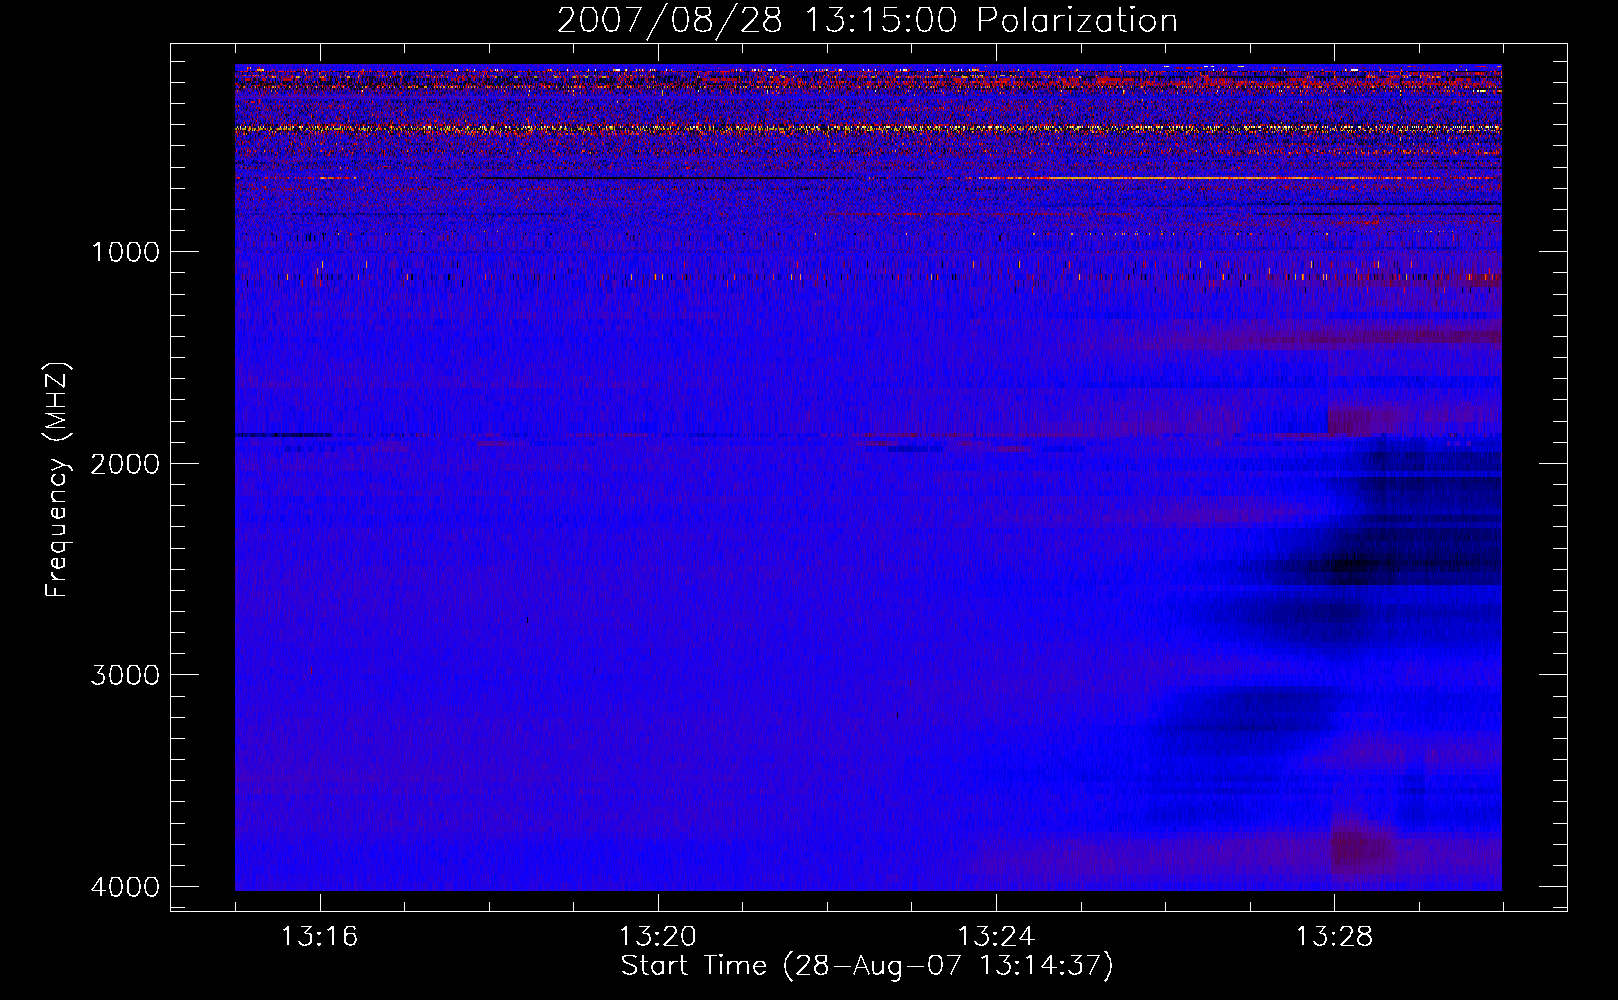Screen dimensions: 1618x1000
Task: Select the 'Frequency (MHZ)' axis label
Action: point(56,480)
